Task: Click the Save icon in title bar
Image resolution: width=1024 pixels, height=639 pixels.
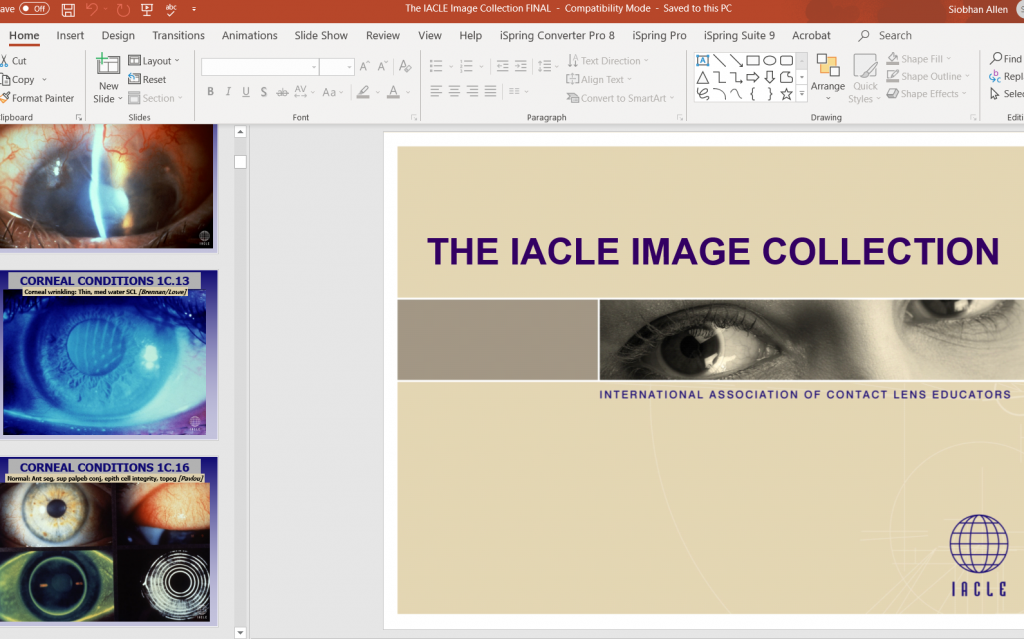Action: coord(68,10)
